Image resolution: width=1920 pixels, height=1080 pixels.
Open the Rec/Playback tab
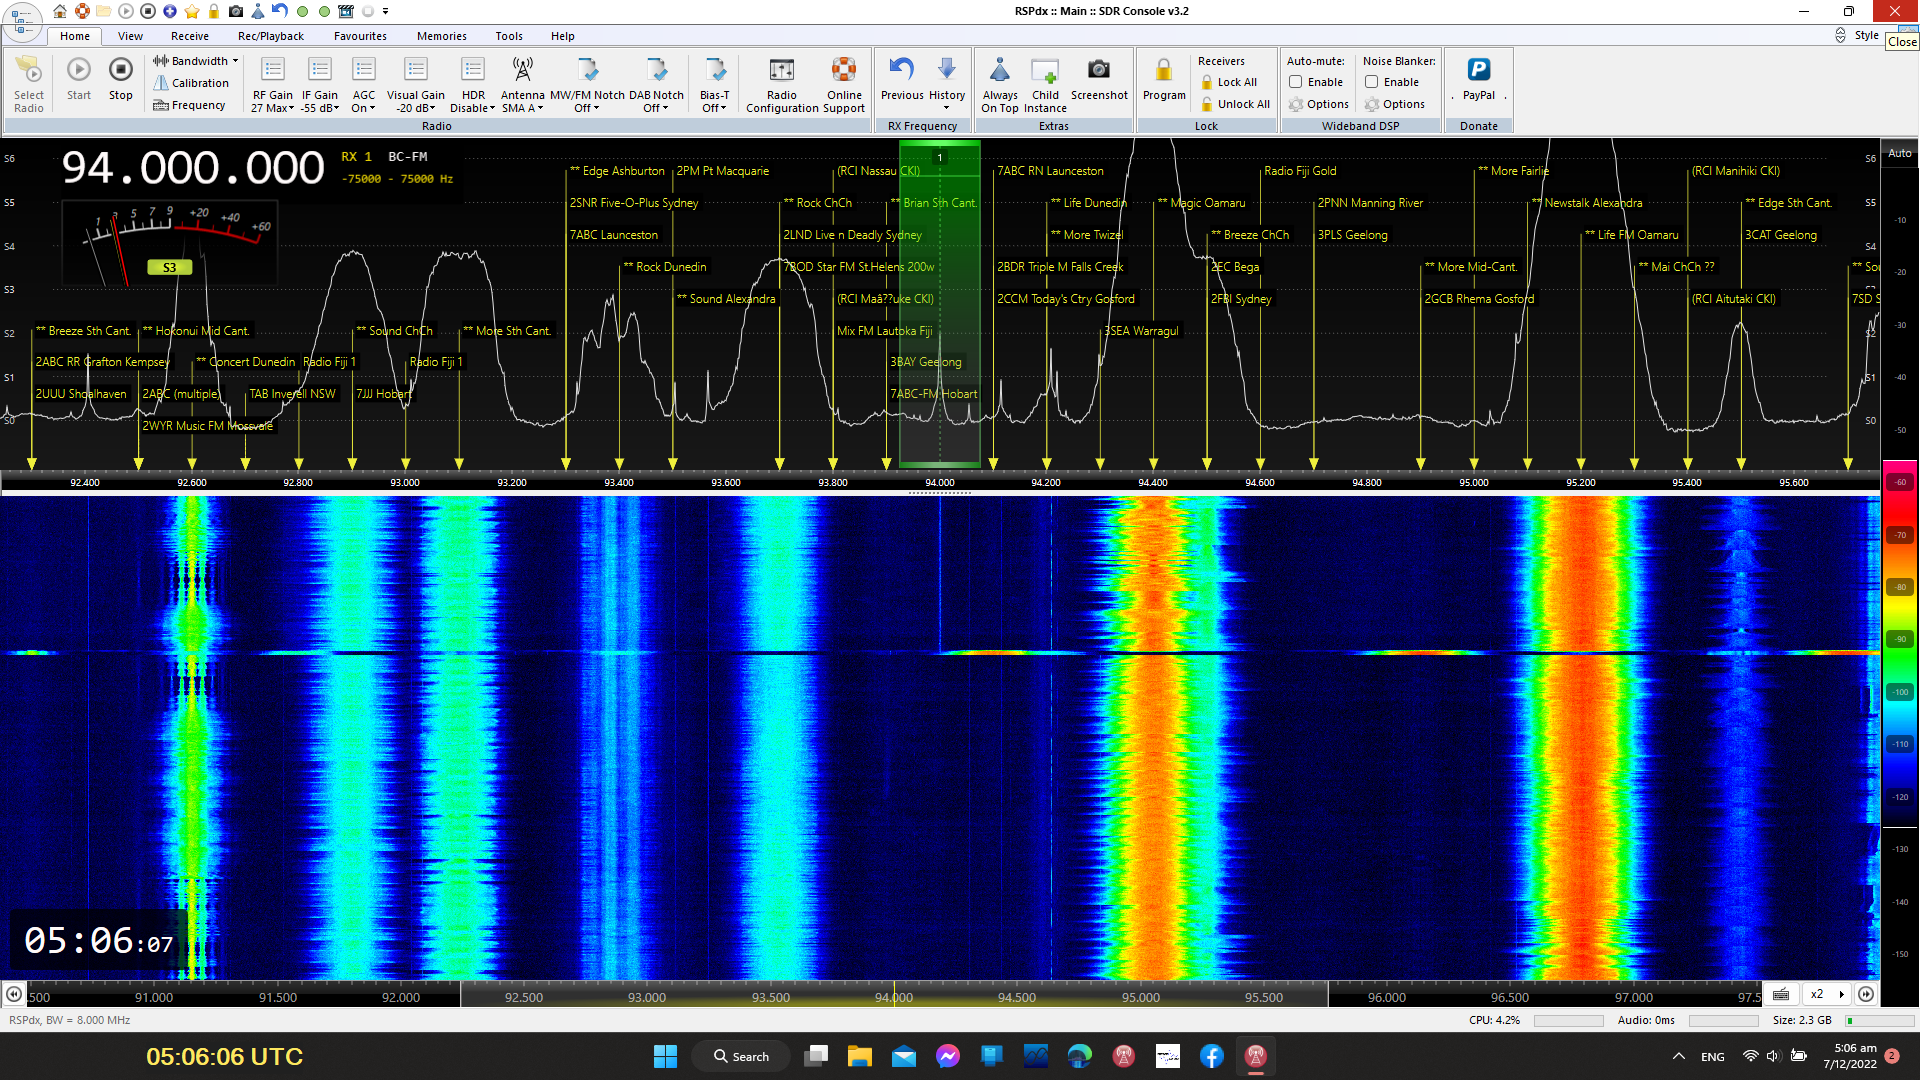tap(270, 36)
